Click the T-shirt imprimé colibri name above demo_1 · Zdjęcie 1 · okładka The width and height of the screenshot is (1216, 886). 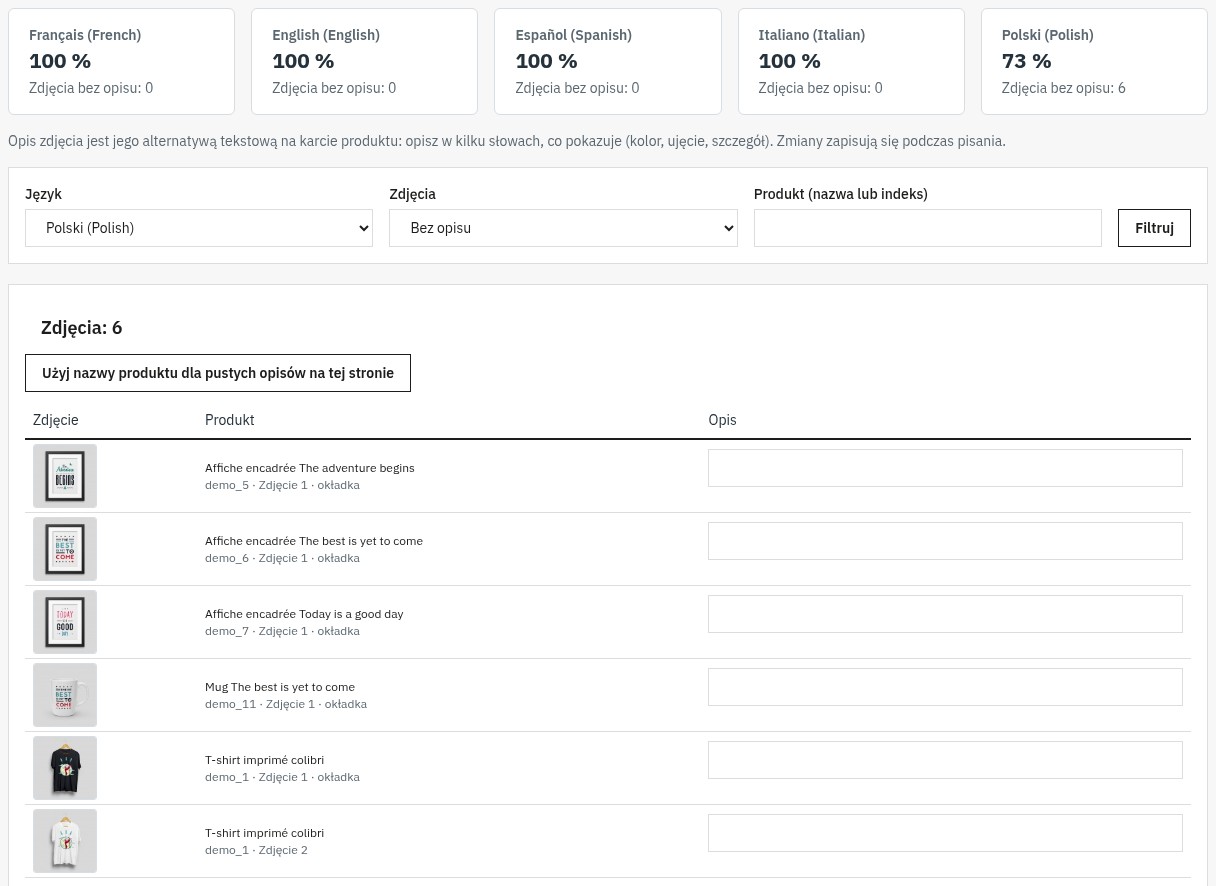coord(265,760)
